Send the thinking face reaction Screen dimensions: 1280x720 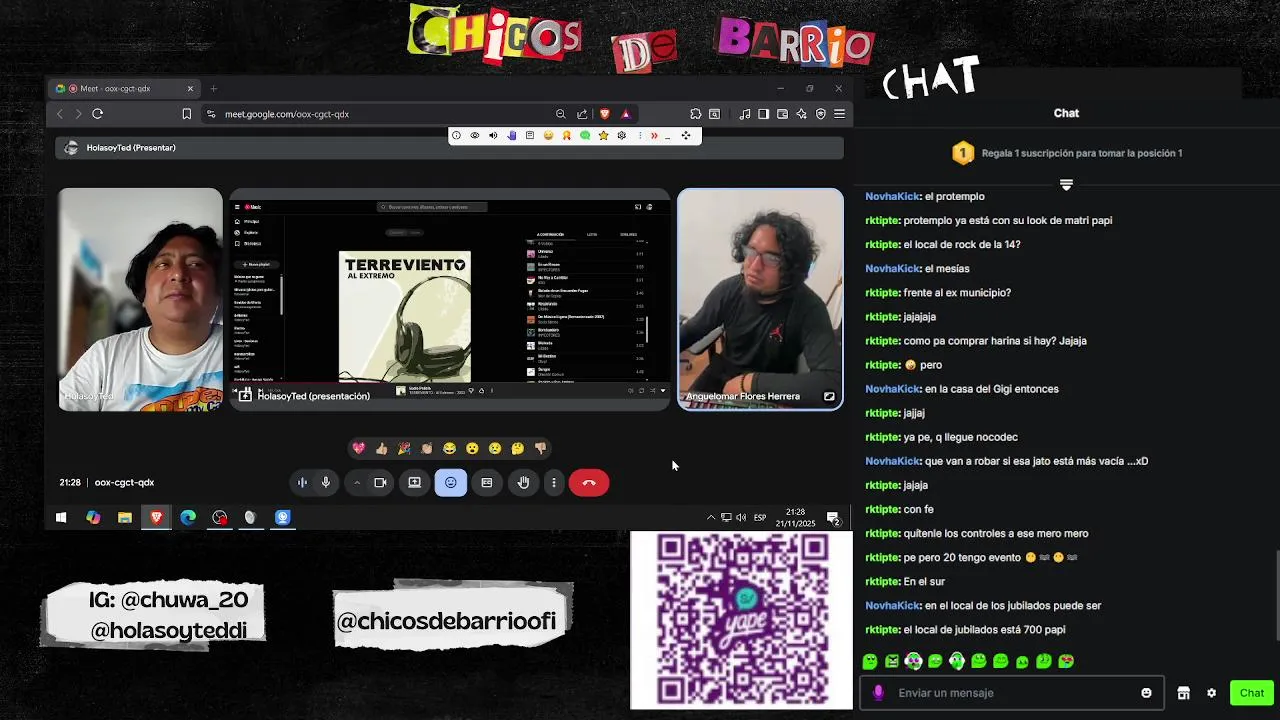(517, 448)
